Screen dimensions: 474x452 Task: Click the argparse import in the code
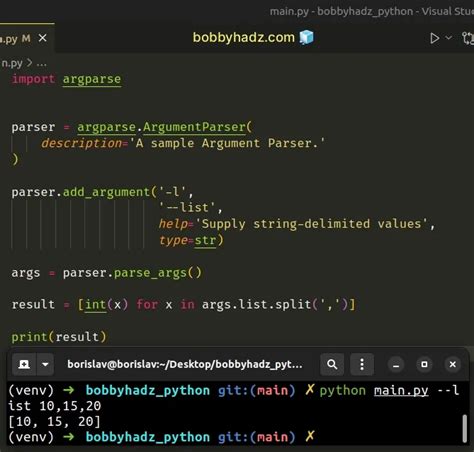click(92, 79)
